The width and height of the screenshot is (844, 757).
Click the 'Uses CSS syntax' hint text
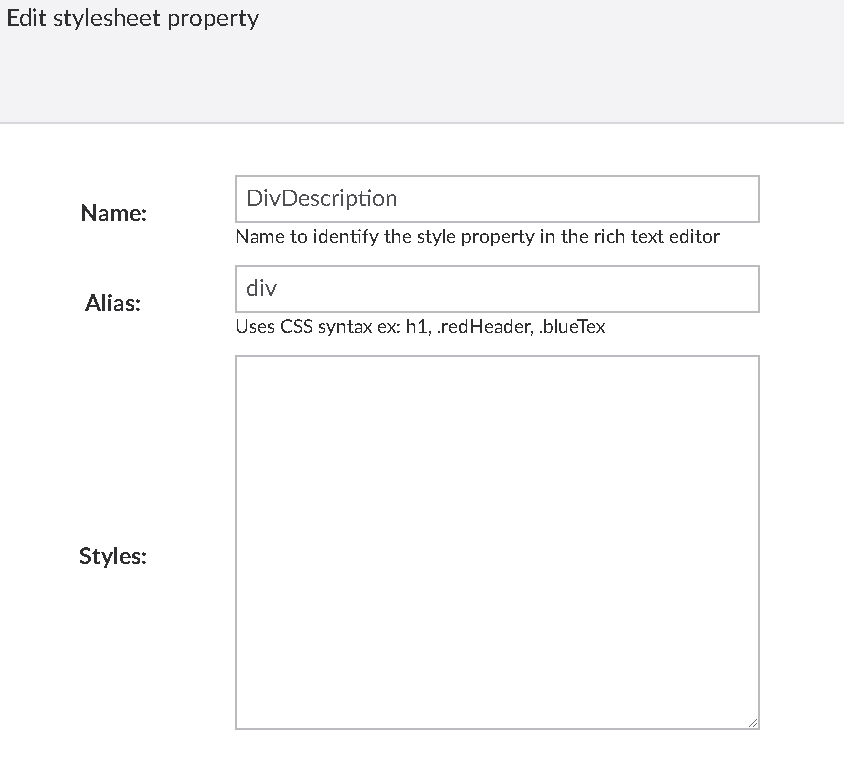420,327
